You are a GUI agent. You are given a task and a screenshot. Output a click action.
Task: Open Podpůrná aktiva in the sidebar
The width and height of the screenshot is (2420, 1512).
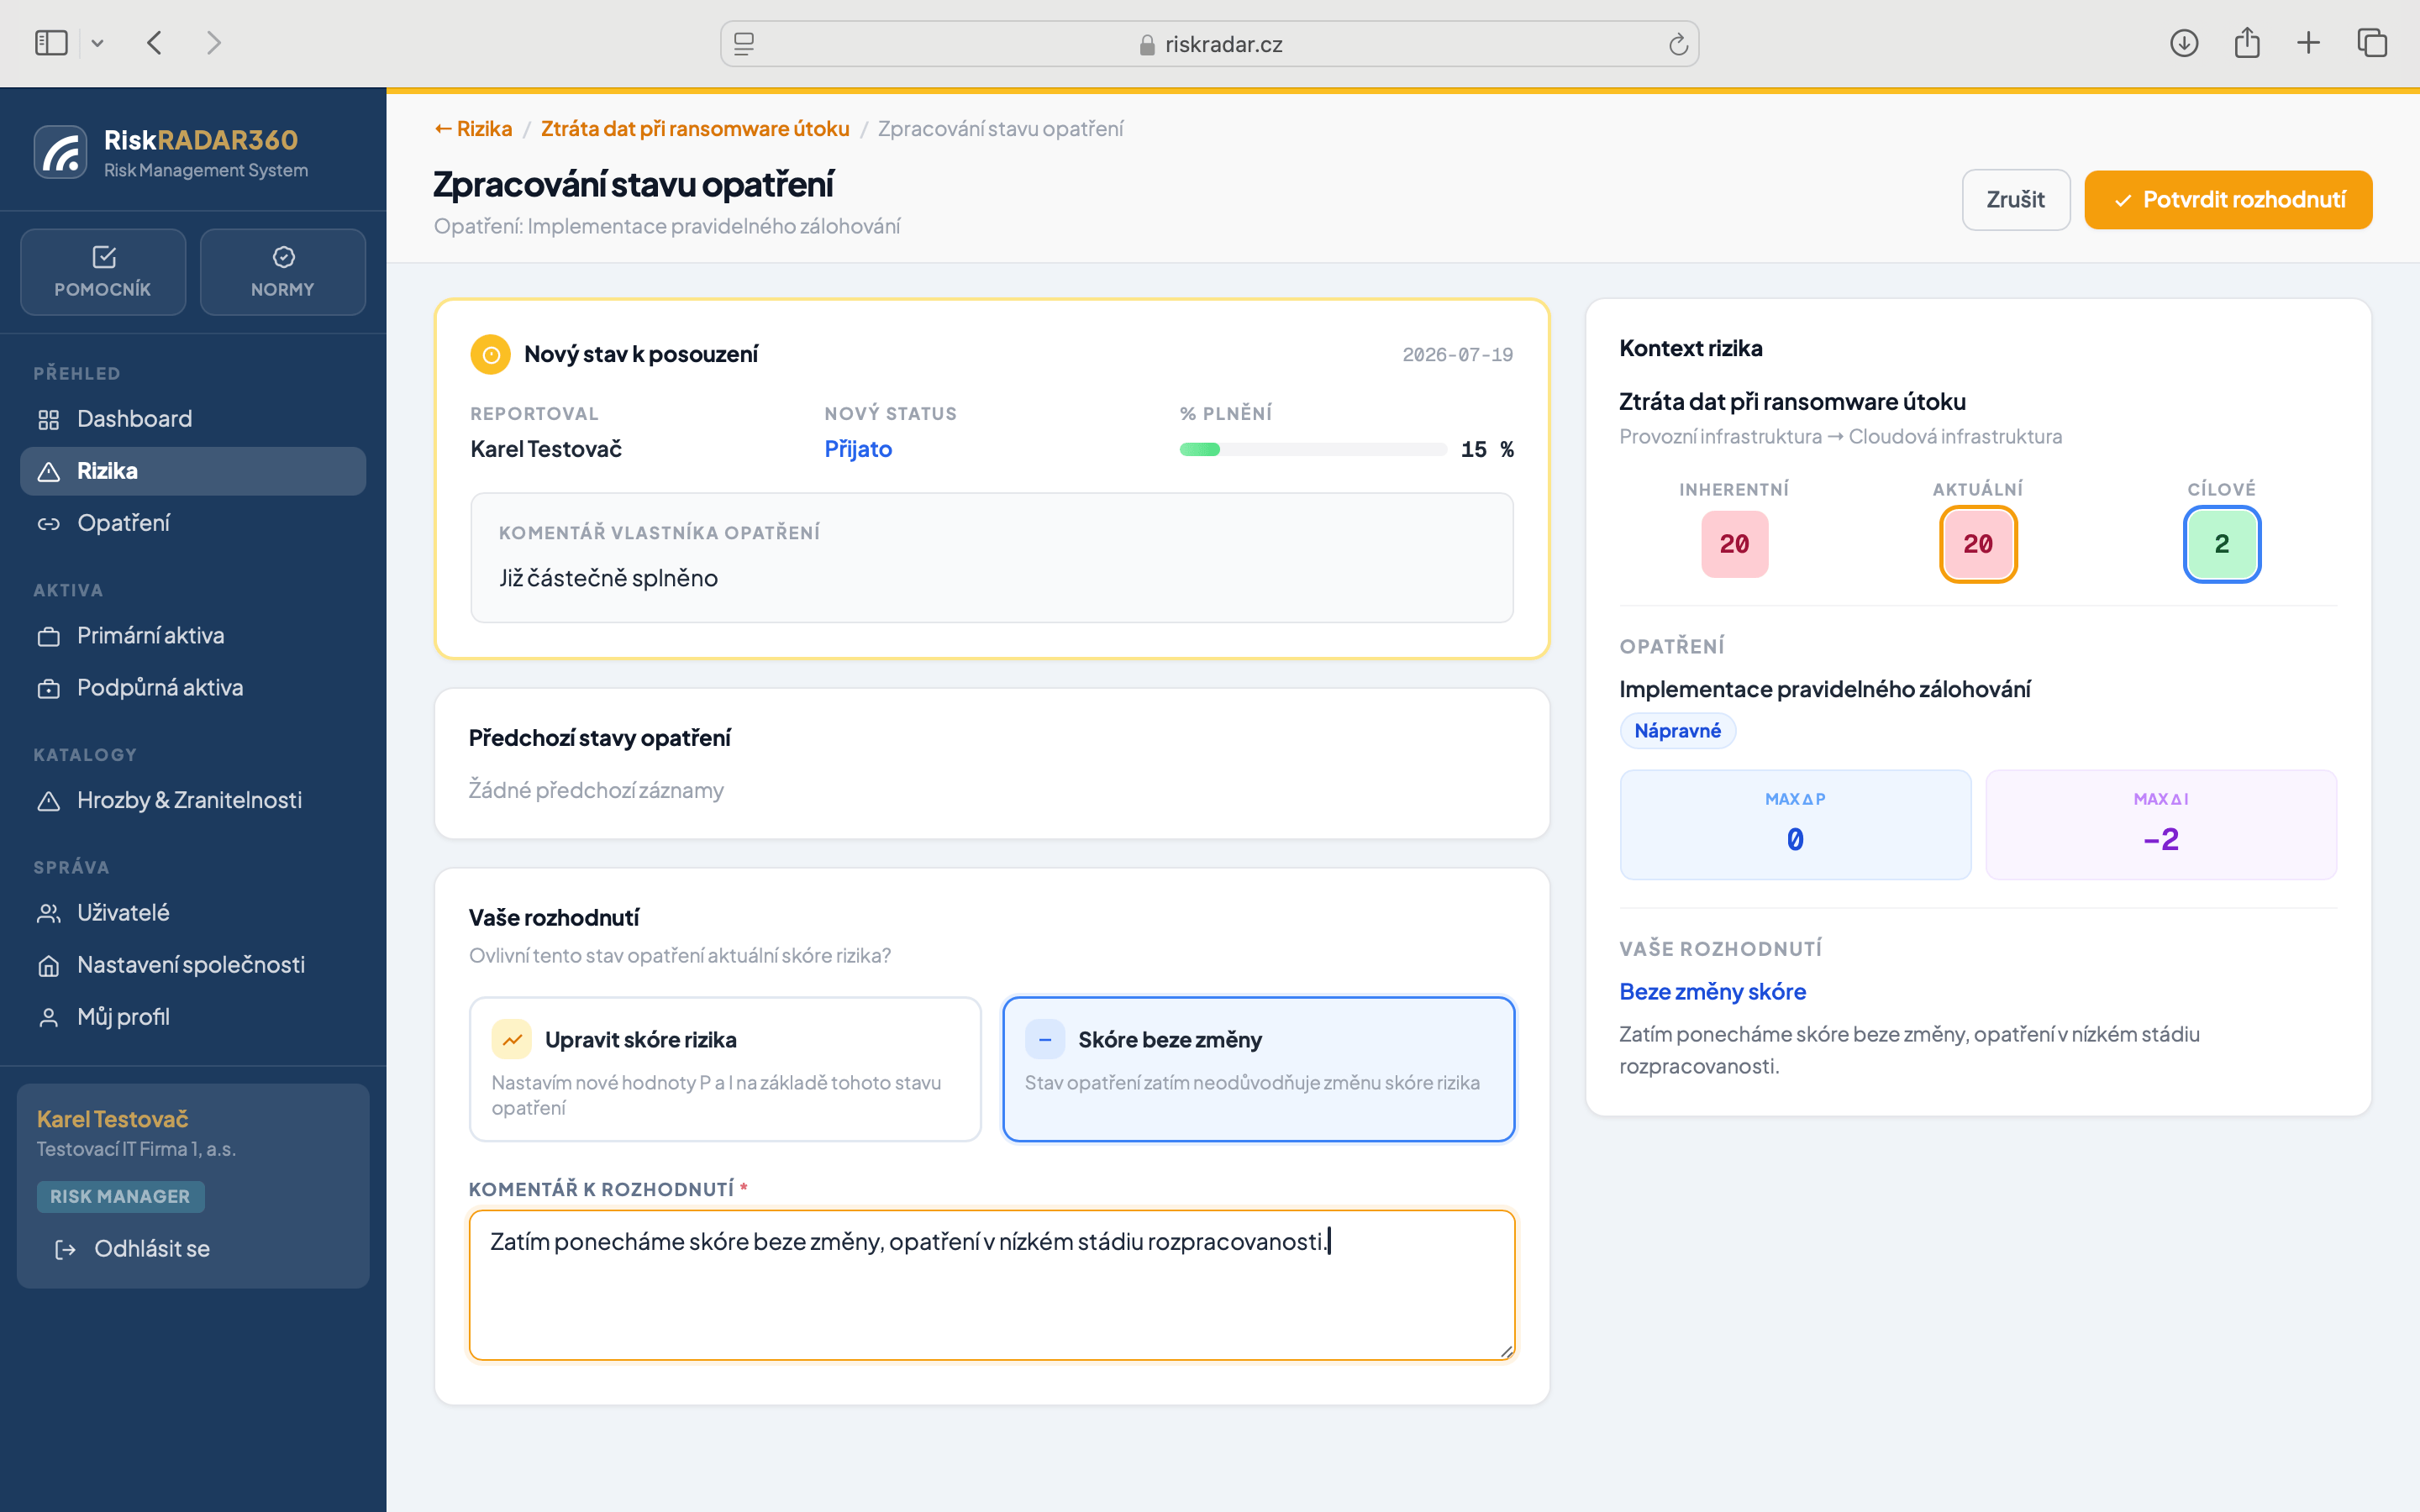point(193,688)
